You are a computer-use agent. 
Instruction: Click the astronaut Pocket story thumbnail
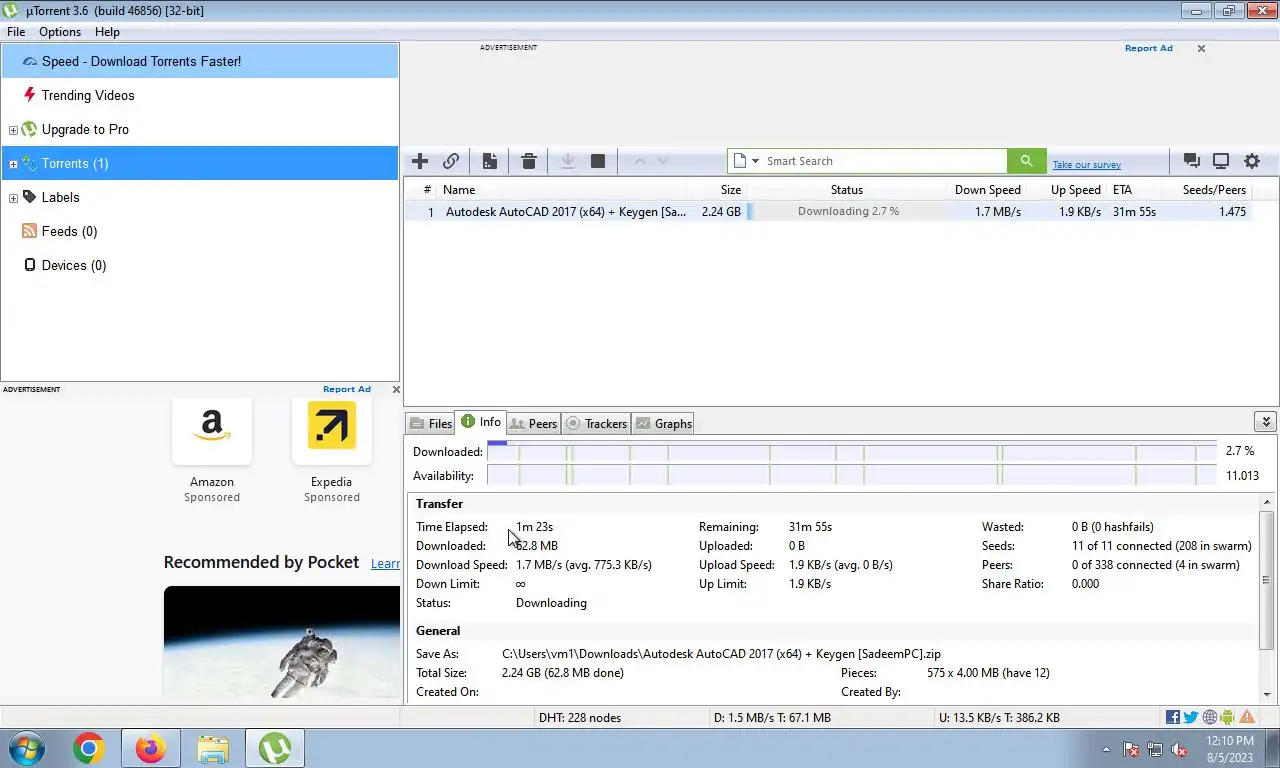point(282,641)
